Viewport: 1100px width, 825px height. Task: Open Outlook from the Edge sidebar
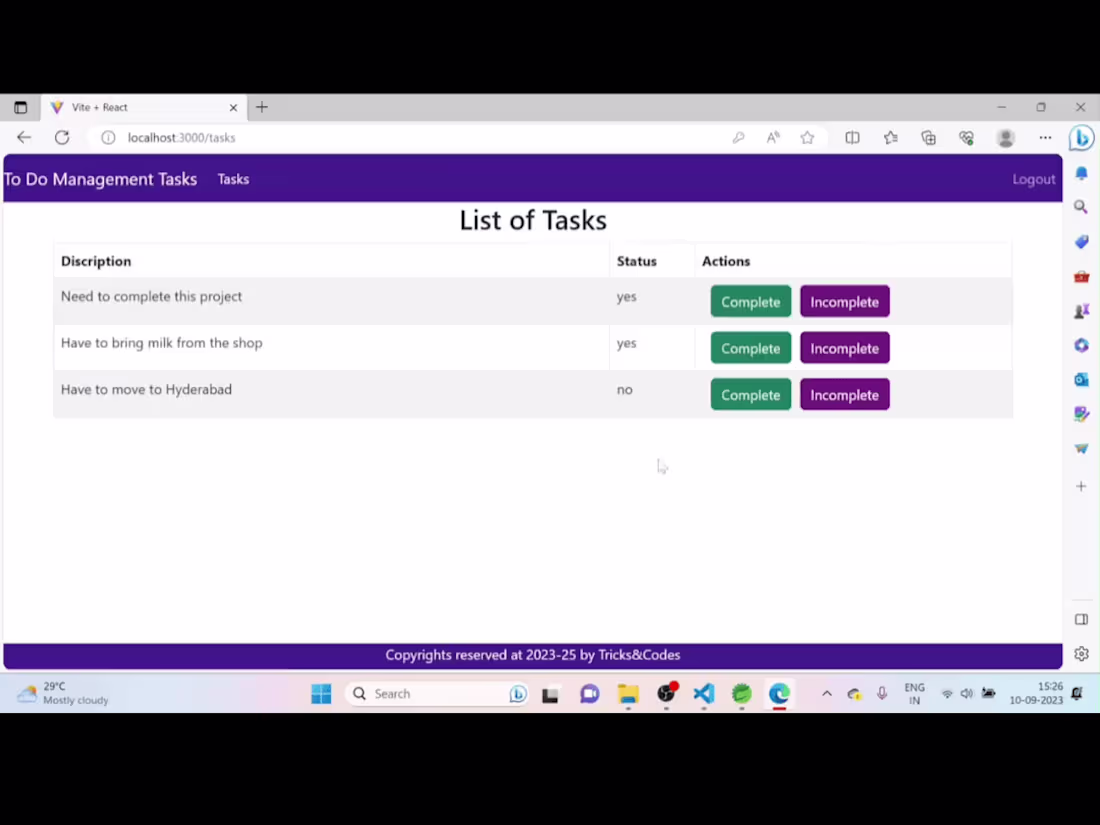pos(1081,379)
